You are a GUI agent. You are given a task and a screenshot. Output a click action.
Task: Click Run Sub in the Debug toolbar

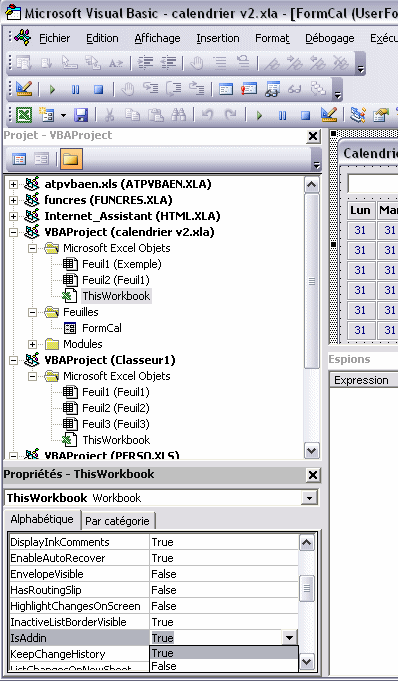tap(53, 90)
